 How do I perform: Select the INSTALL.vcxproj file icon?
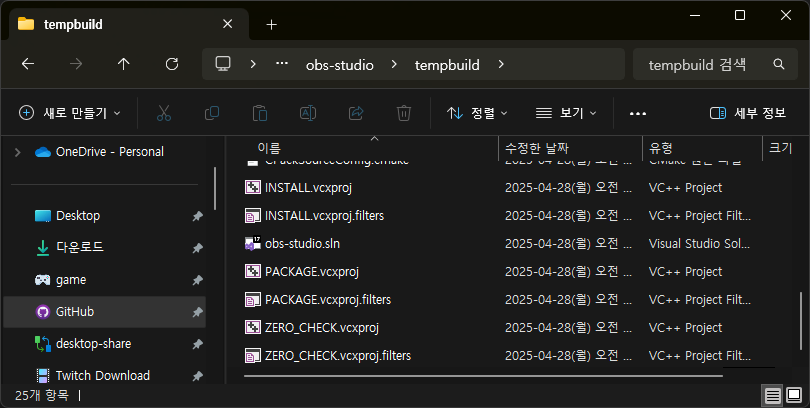click(253, 187)
